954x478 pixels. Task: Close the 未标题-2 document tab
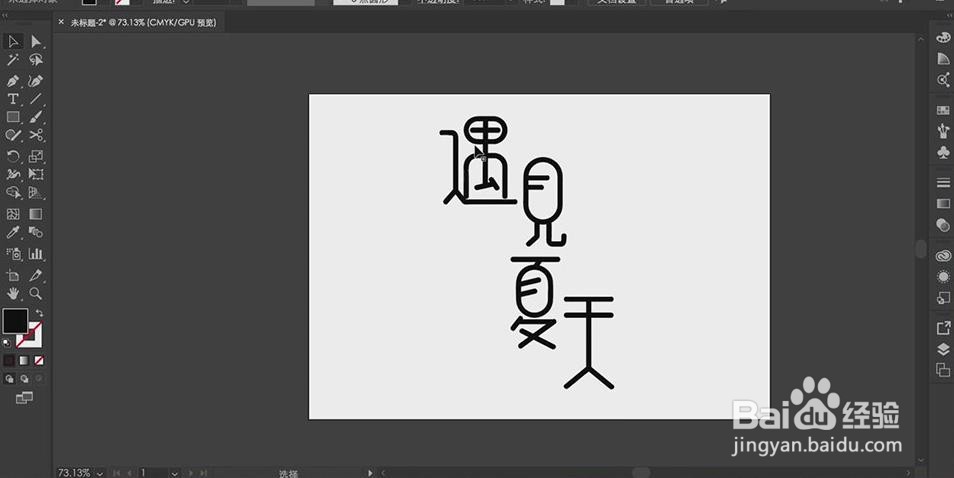coord(61,22)
